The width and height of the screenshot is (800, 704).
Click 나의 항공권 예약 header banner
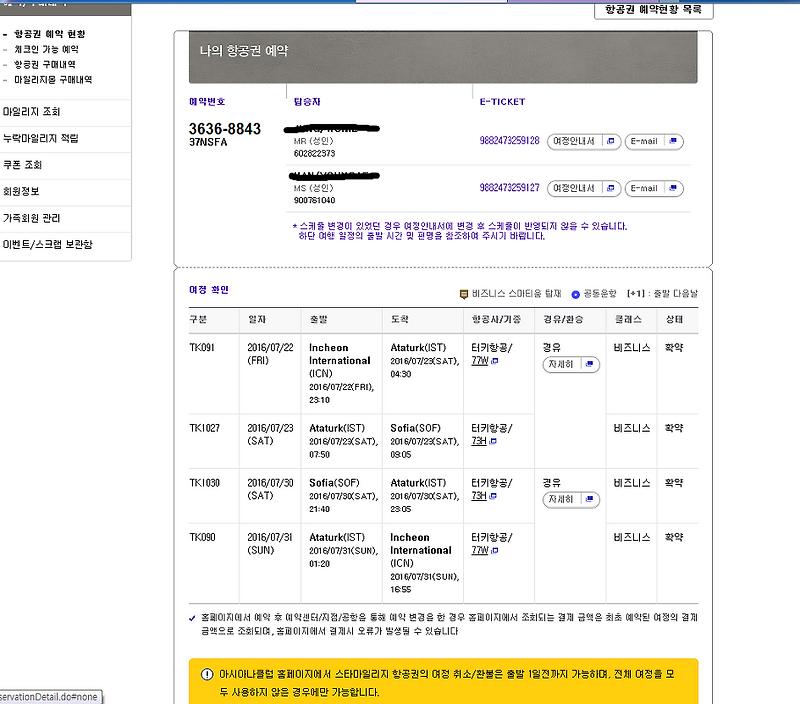(x=443, y=57)
